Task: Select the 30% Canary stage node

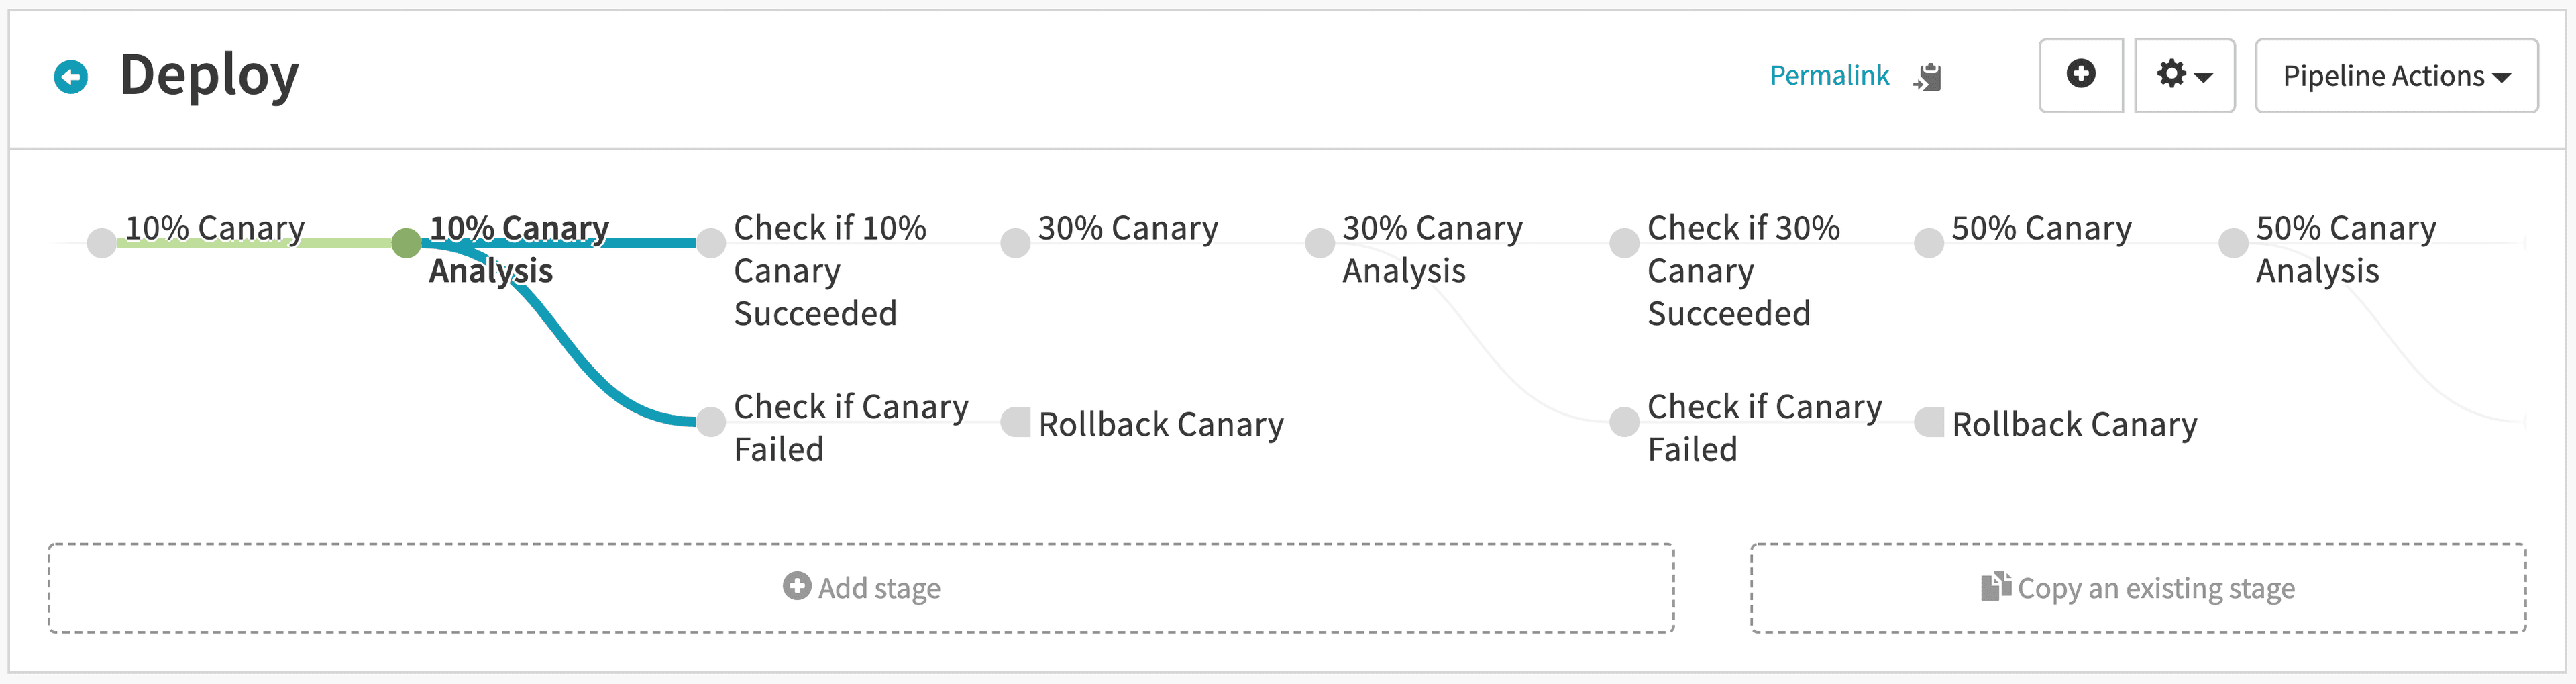Action: point(1015,243)
